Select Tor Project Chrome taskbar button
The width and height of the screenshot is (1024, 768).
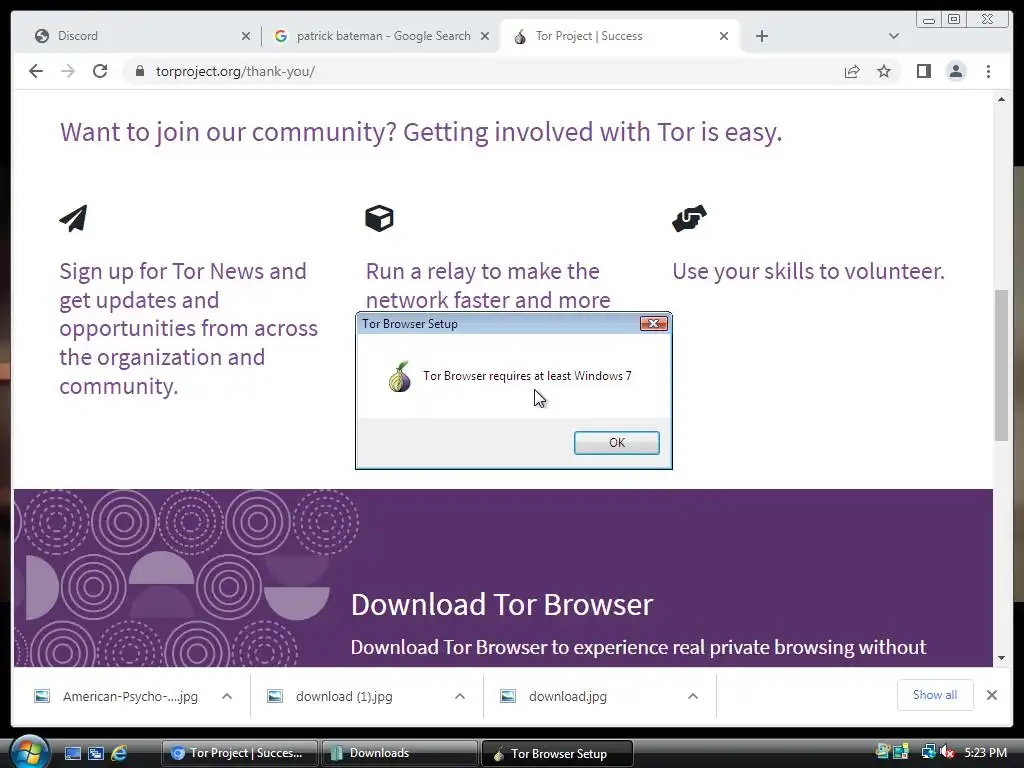(x=239, y=753)
